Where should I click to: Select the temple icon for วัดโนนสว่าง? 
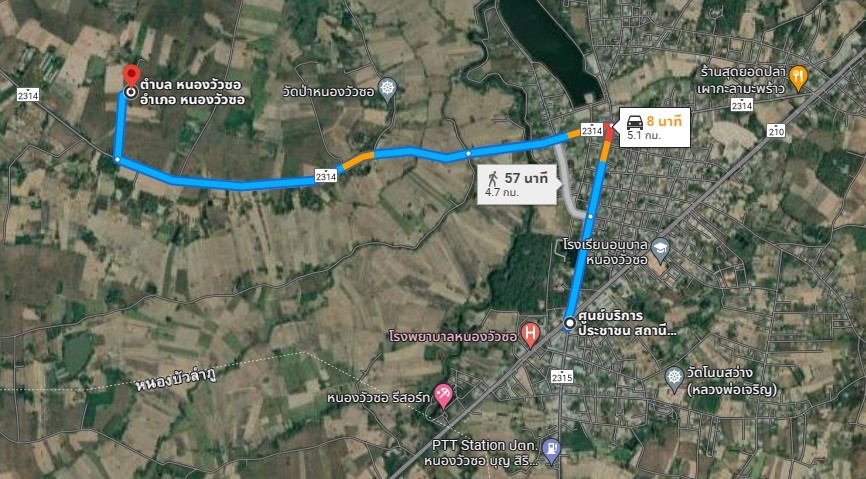[x=674, y=379]
